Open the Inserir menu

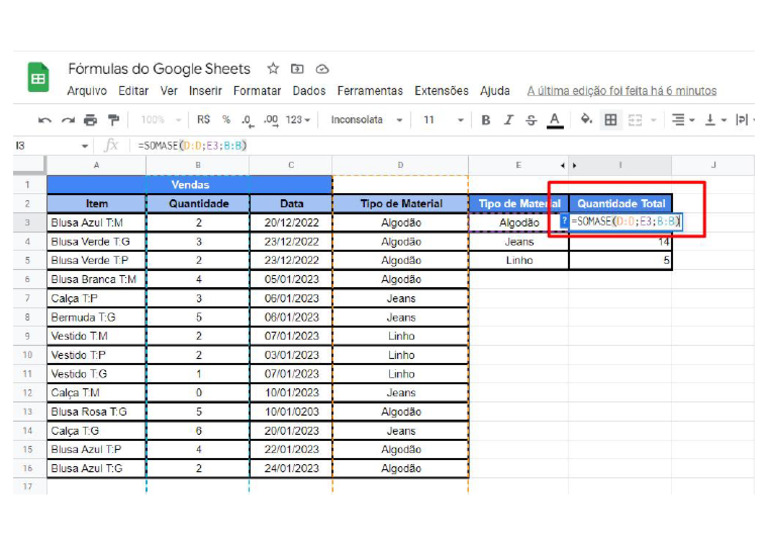[205, 91]
